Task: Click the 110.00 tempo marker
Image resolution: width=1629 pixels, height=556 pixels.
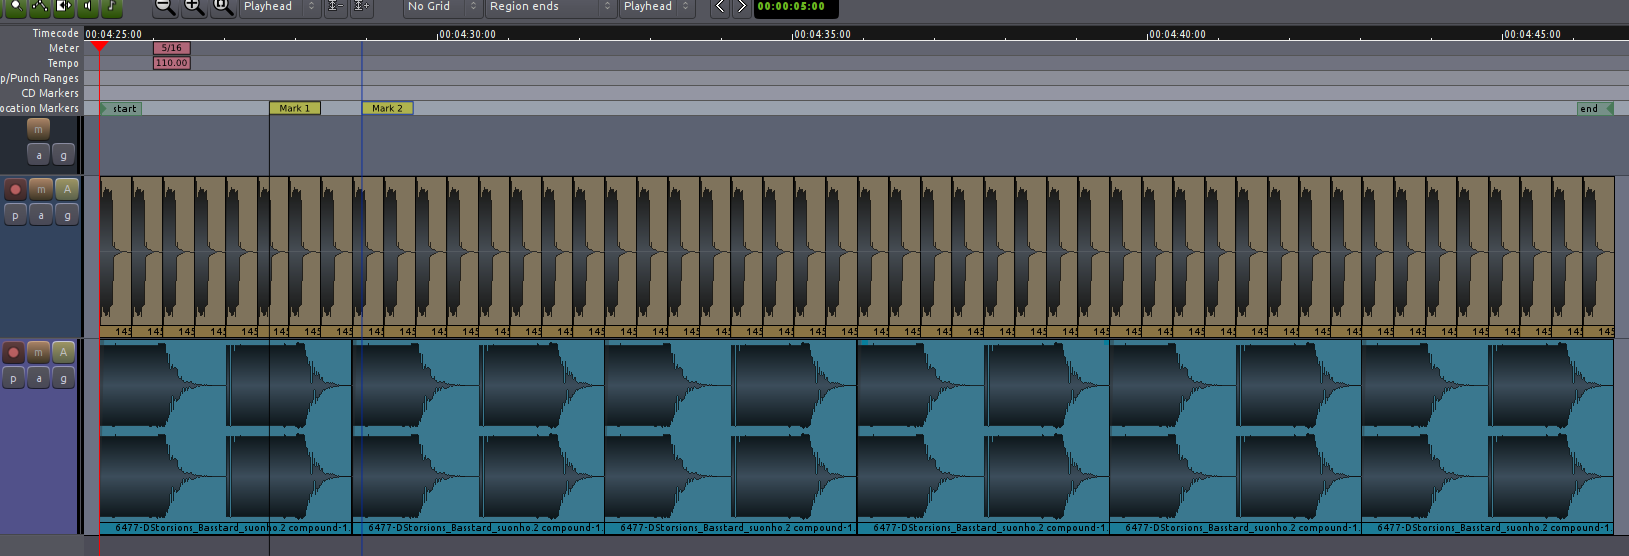Action: (171, 63)
